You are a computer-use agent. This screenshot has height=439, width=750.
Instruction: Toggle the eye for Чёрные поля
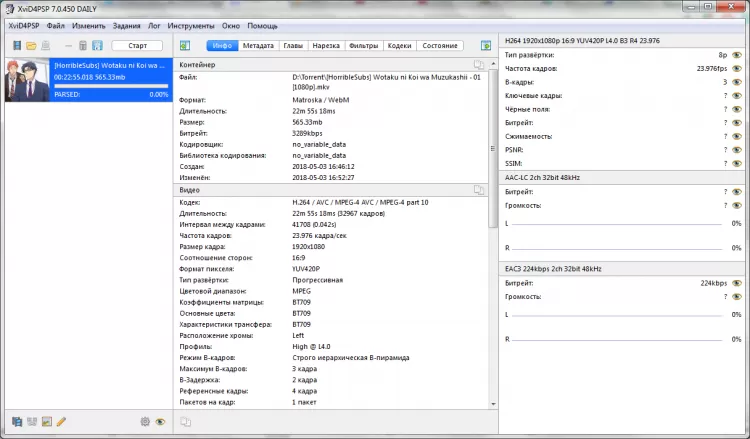(737, 109)
